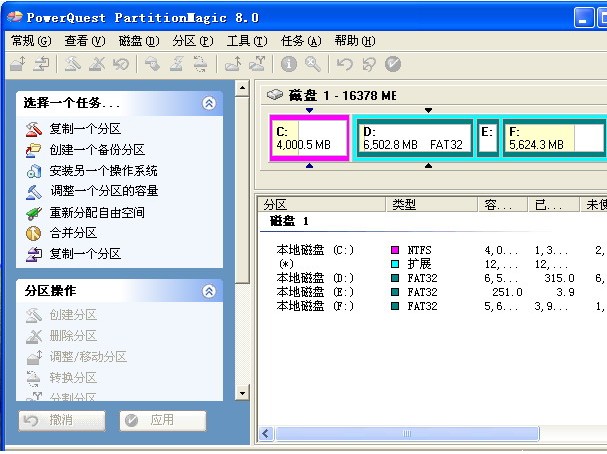Select the (*) extended partition row
The image size is (607, 454).
tap(432, 264)
